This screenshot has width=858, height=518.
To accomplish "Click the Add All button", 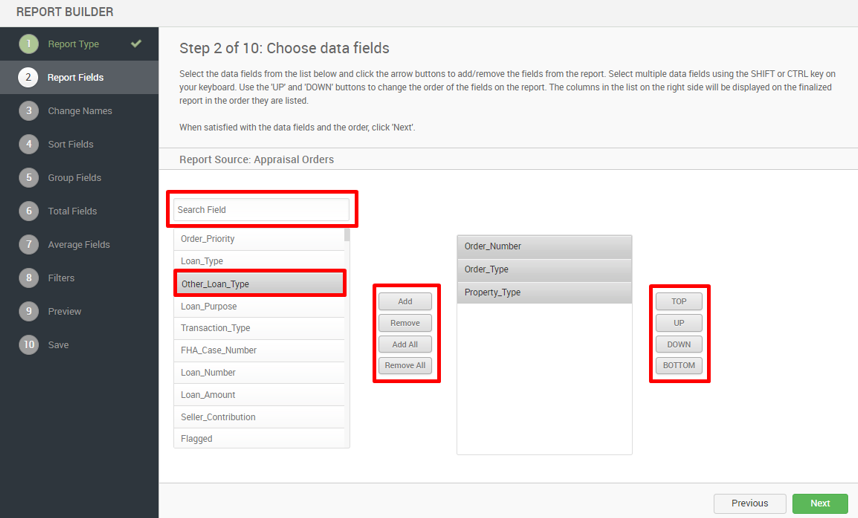I will 405,345.
